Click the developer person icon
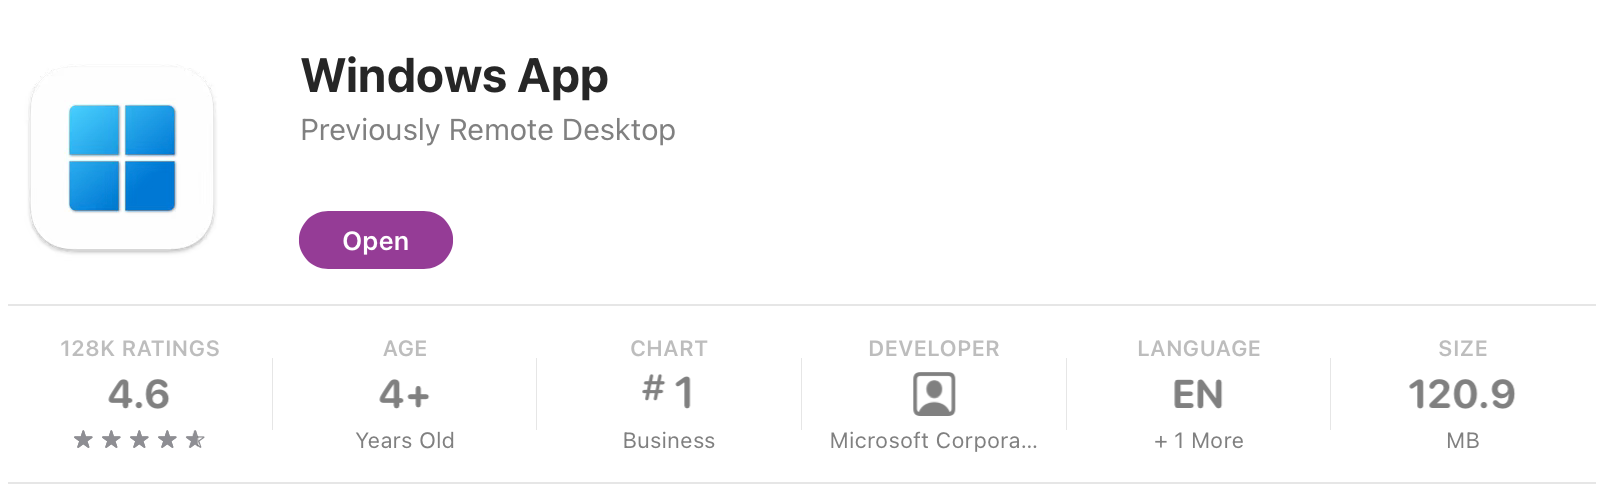 [934, 394]
